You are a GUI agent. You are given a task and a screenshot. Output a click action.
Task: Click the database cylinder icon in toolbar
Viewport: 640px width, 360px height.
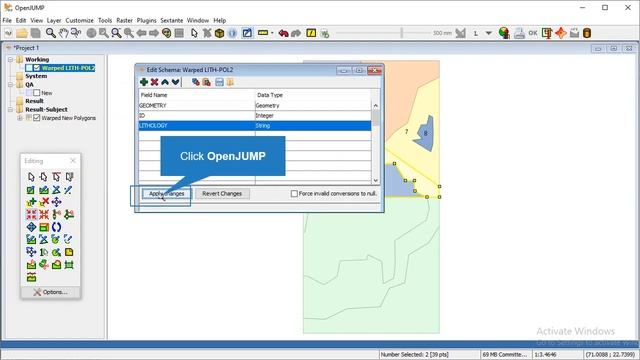pyautogui.click(x=587, y=33)
